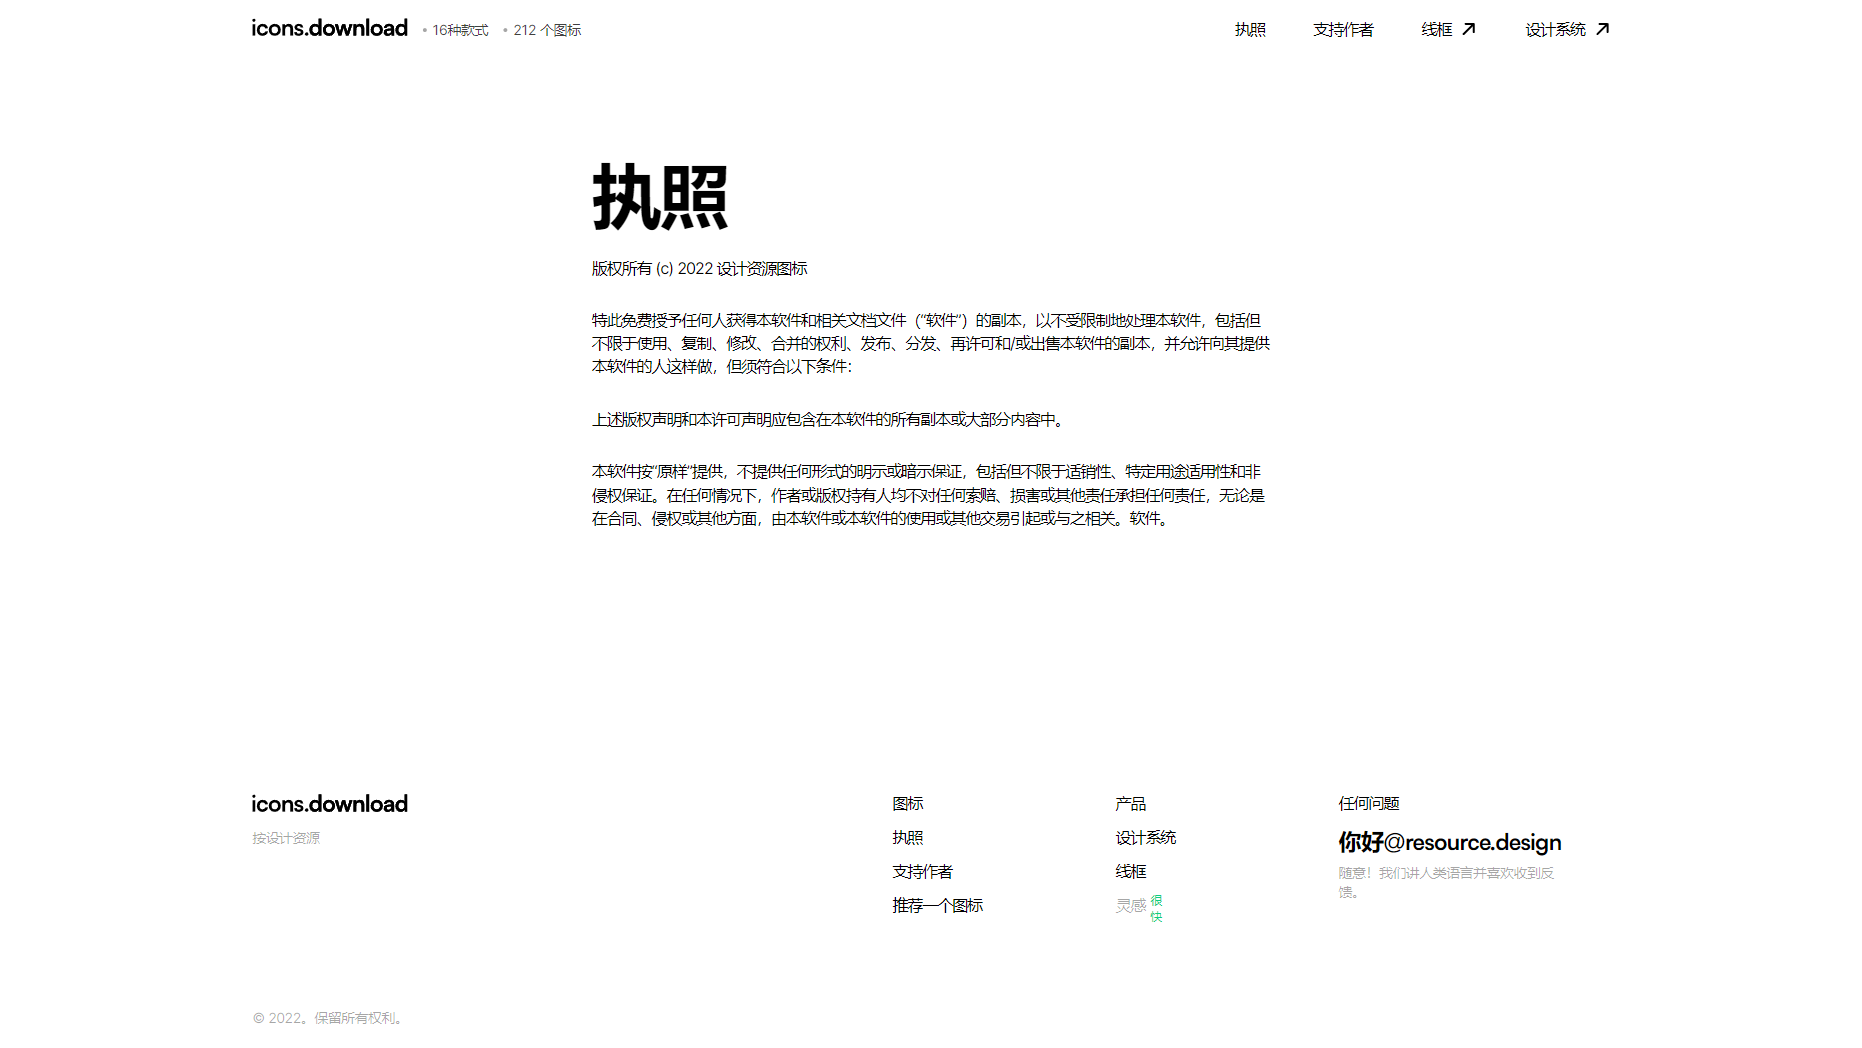Click 线框 under footer 产品 column
The height and width of the screenshot is (1048, 1862).
1130,872
